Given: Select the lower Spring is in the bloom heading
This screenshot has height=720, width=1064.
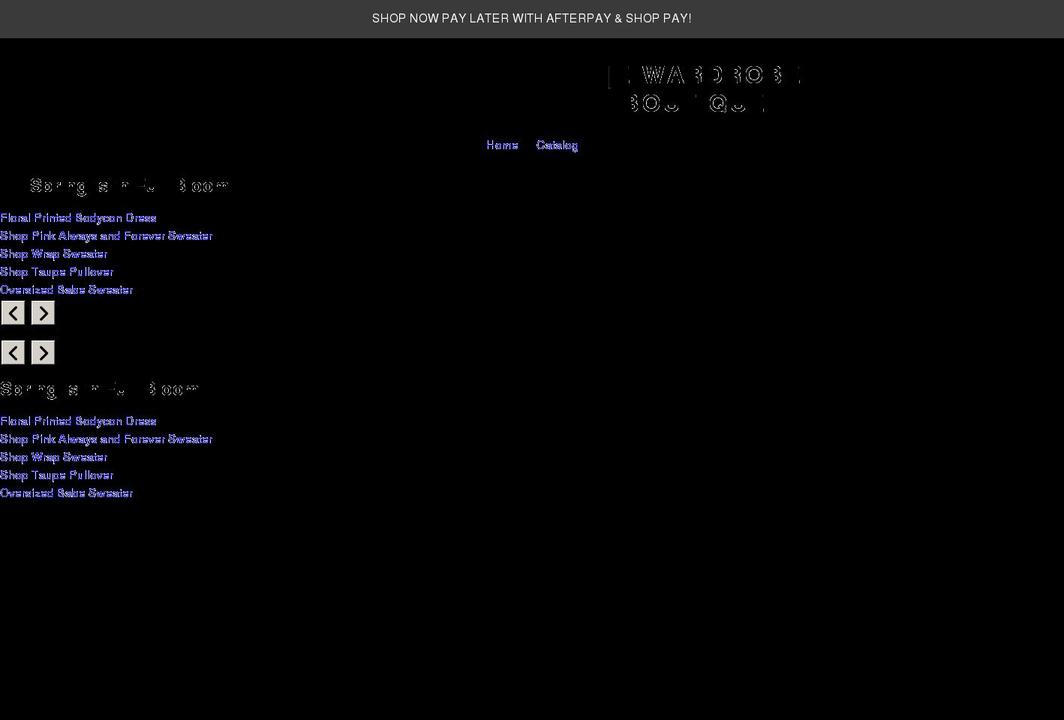Looking at the screenshot, I should point(100,388).
